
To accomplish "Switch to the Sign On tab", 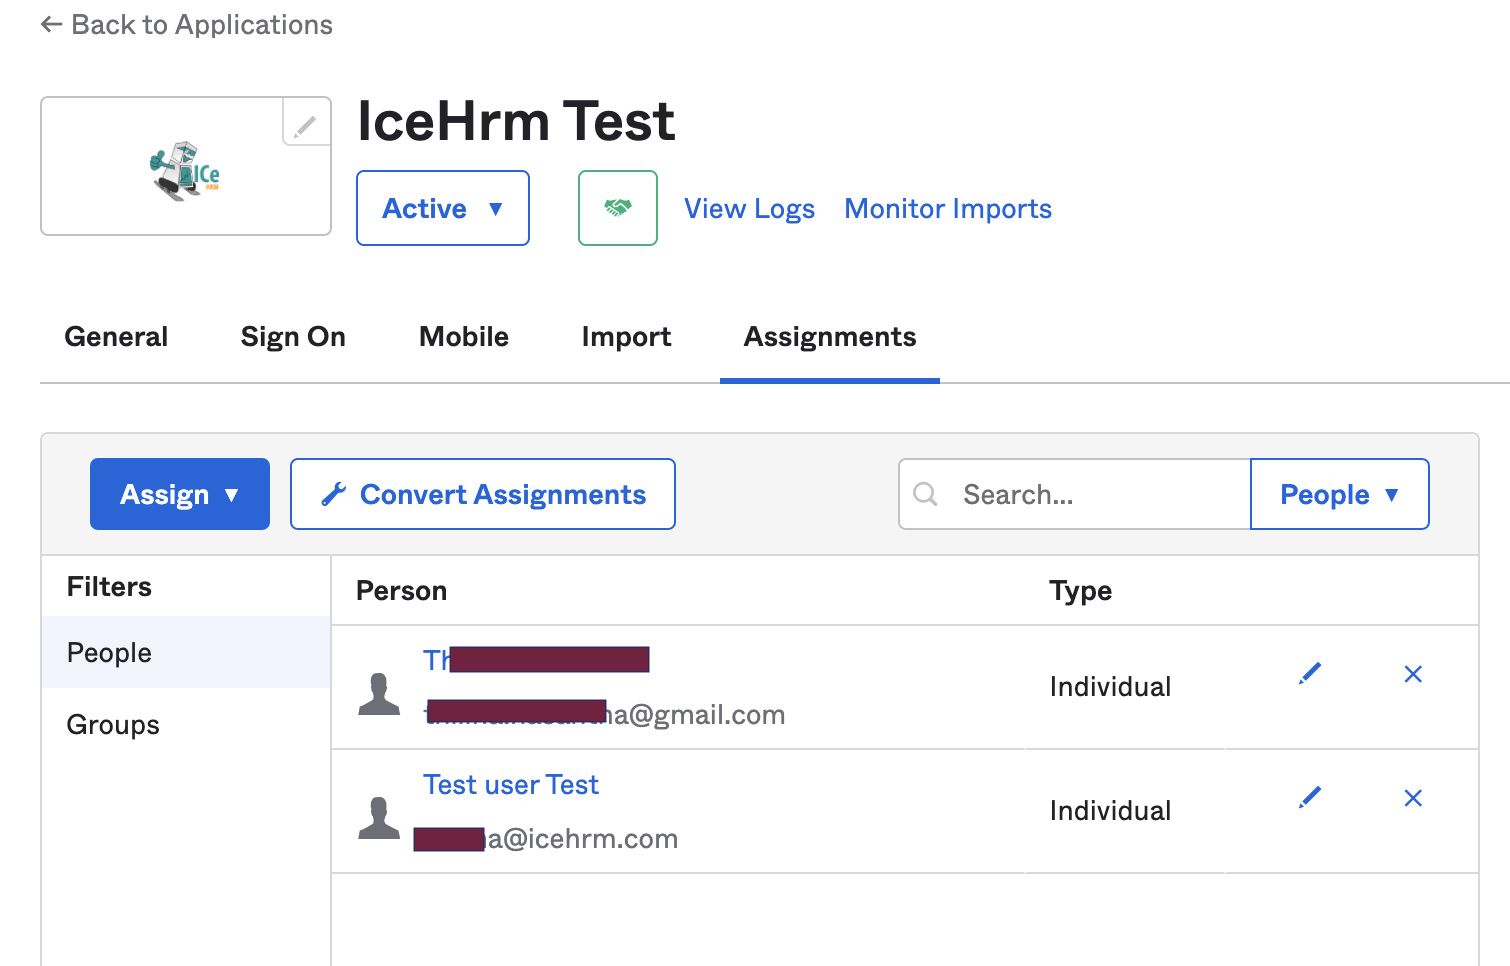I will pyautogui.click(x=292, y=337).
